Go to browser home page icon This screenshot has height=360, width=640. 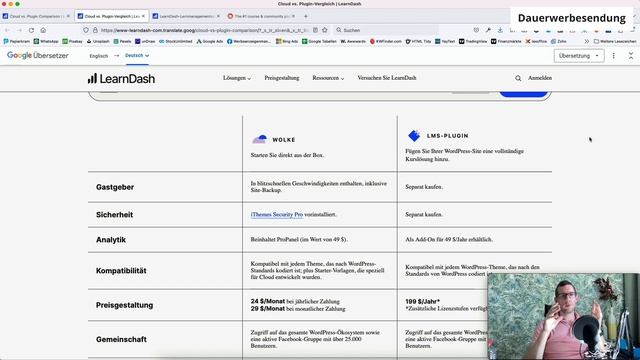[43, 30]
